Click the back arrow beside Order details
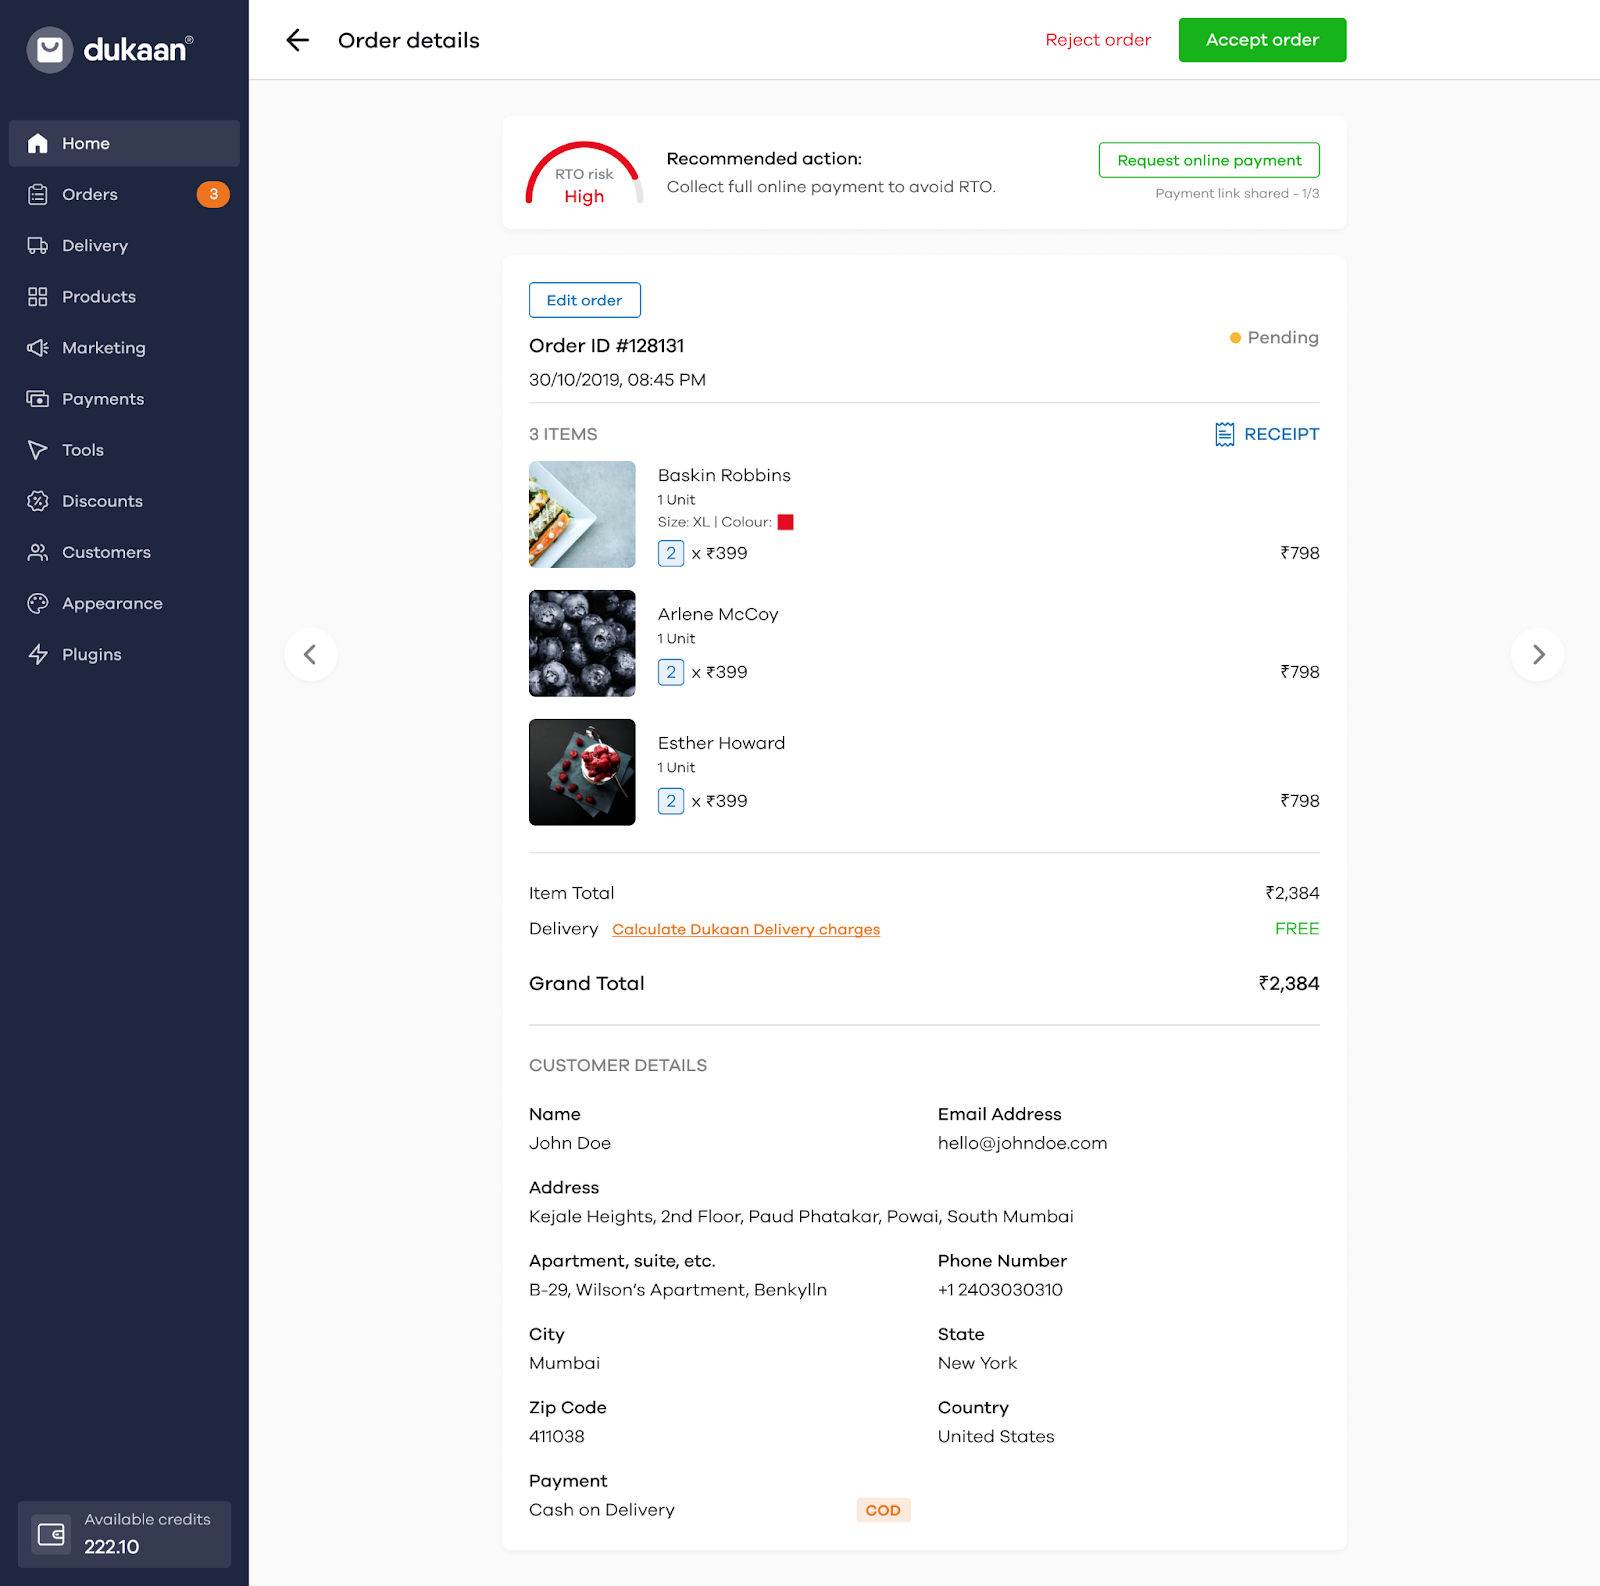This screenshot has width=1600, height=1586. [297, 40]
